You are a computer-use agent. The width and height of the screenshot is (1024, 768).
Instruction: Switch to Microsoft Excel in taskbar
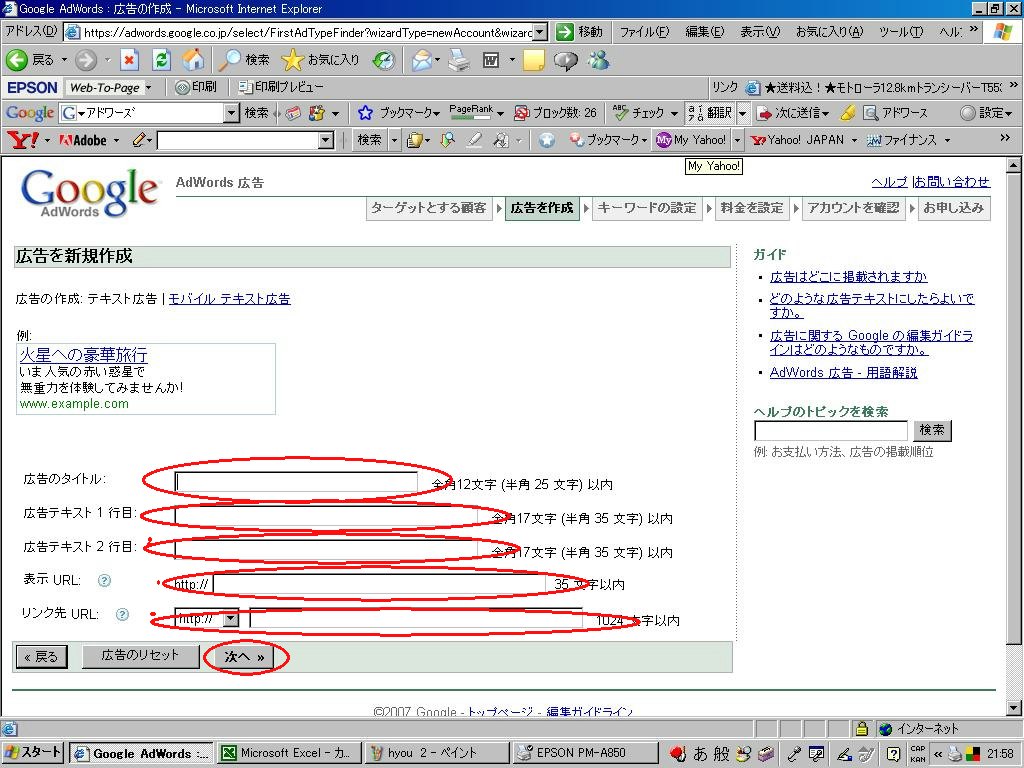[287, 753]
